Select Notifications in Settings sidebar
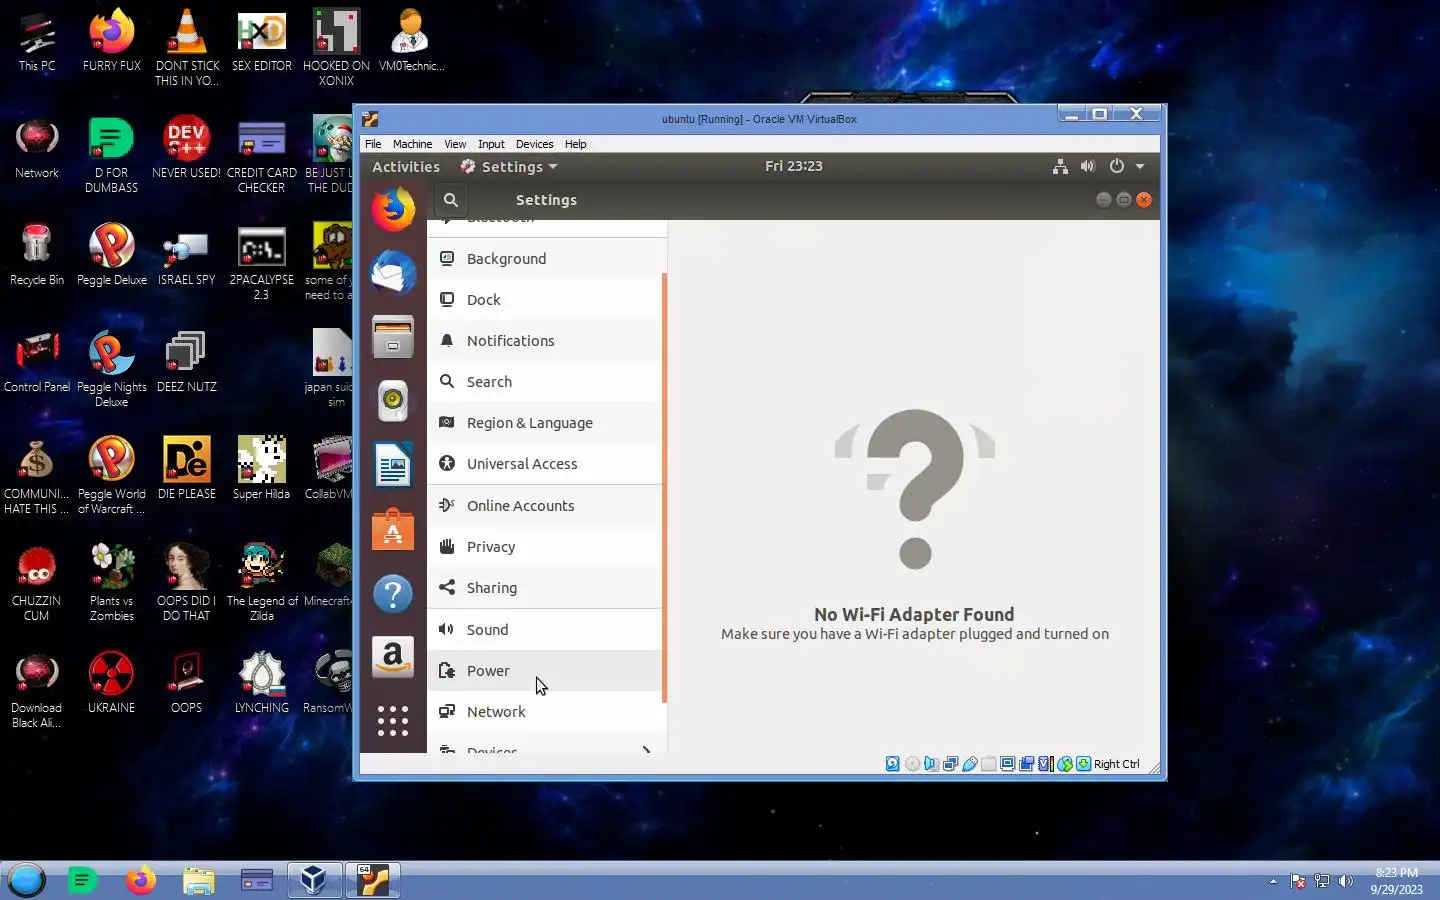The height and width of the screenshot is (900, 1440). click(545, 340)
